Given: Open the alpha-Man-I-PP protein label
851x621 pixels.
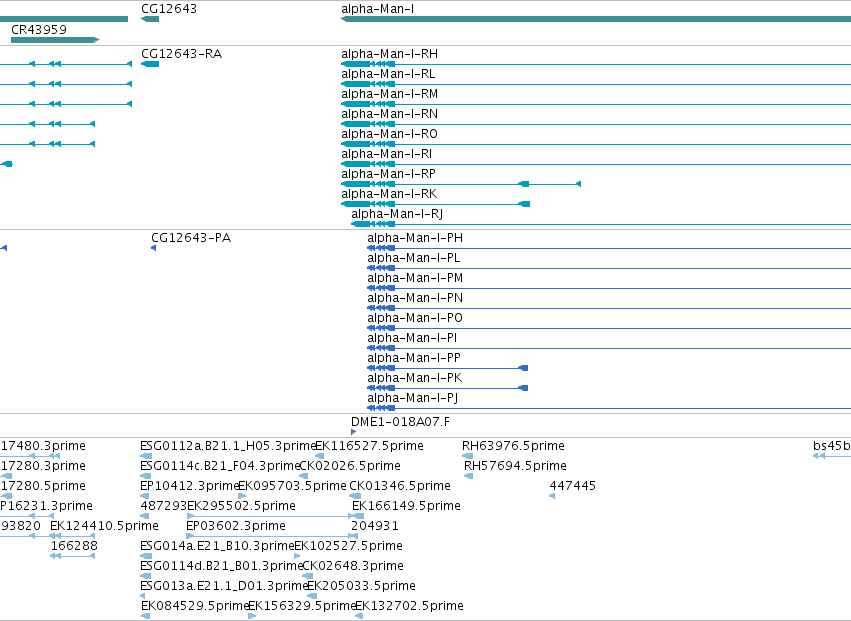Looking at the screenshot, I should coord(414,358).
